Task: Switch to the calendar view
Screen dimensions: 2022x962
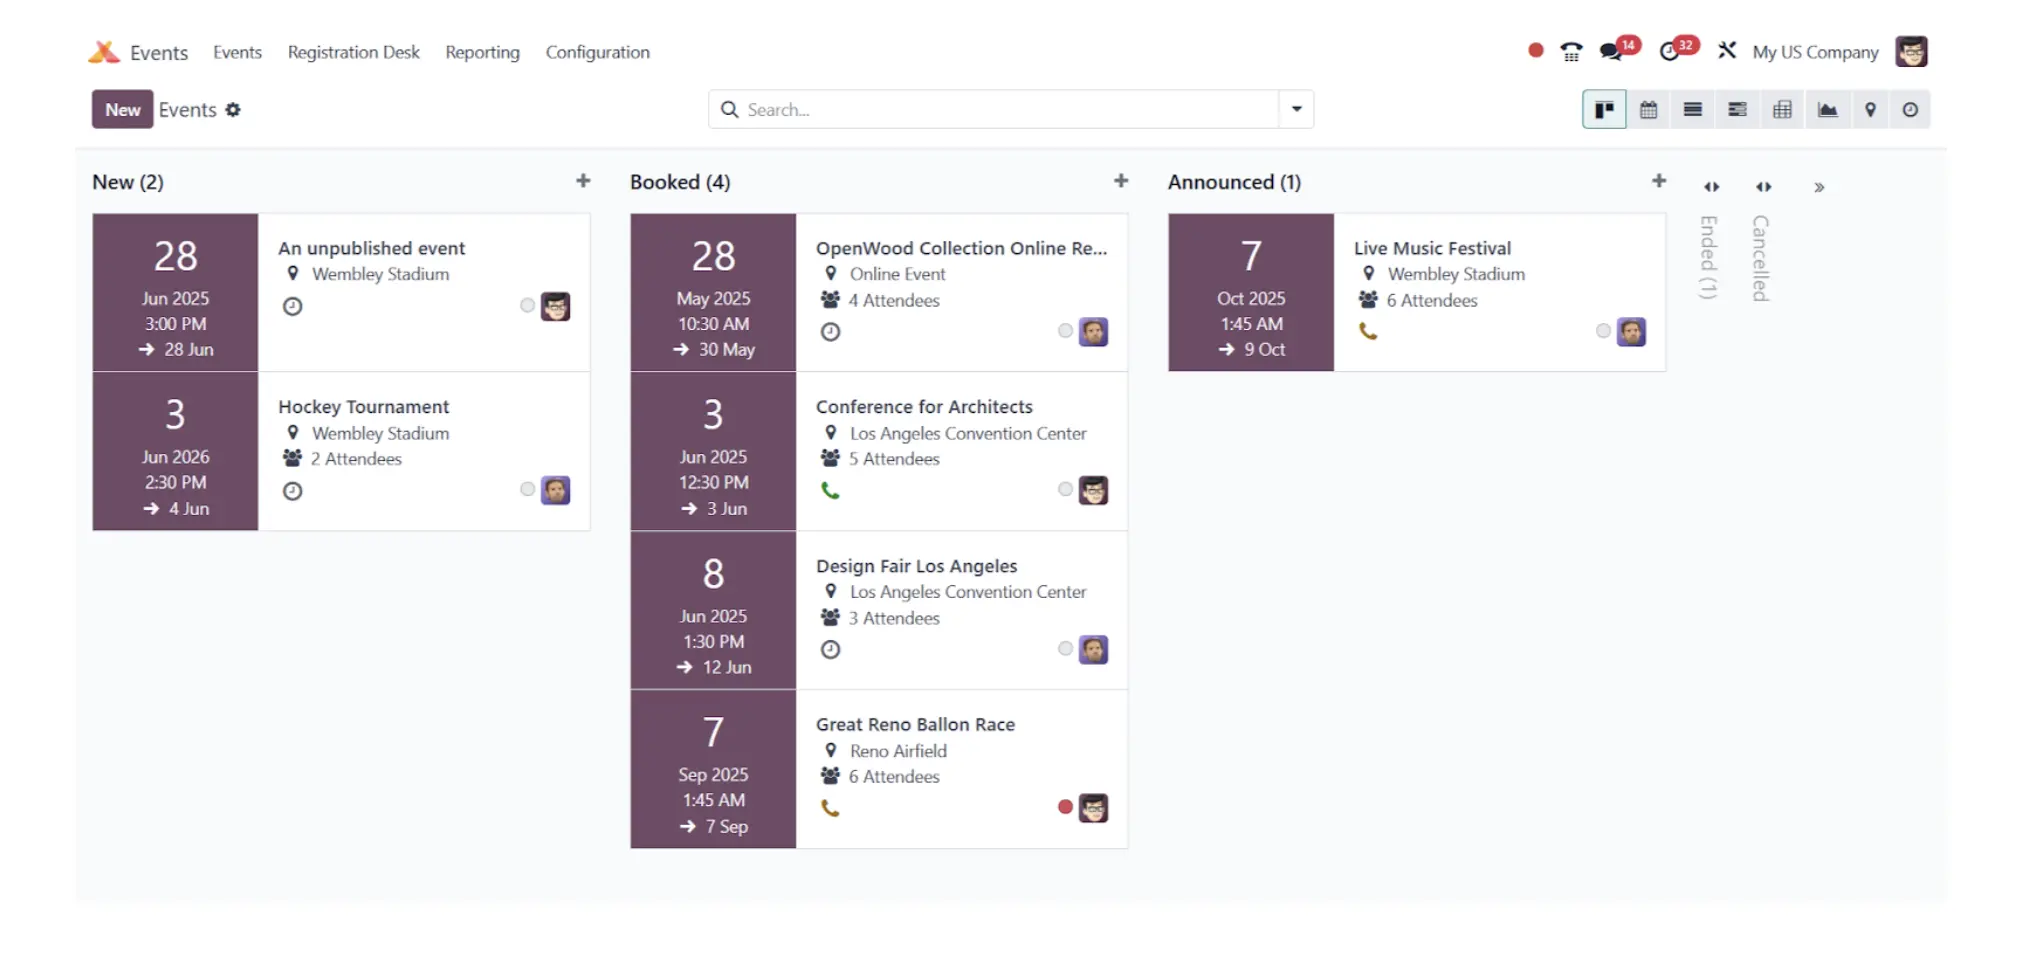Action: [x=1648, y=110]
